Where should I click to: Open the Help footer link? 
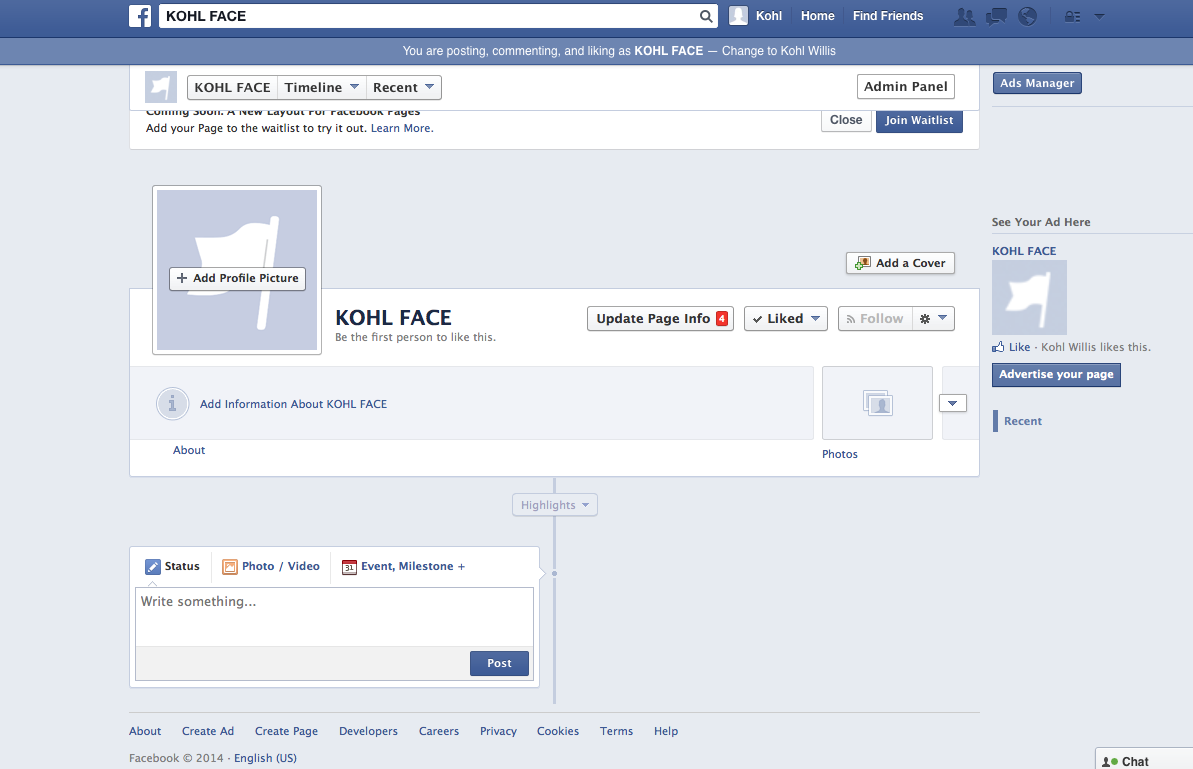point(666,731)
